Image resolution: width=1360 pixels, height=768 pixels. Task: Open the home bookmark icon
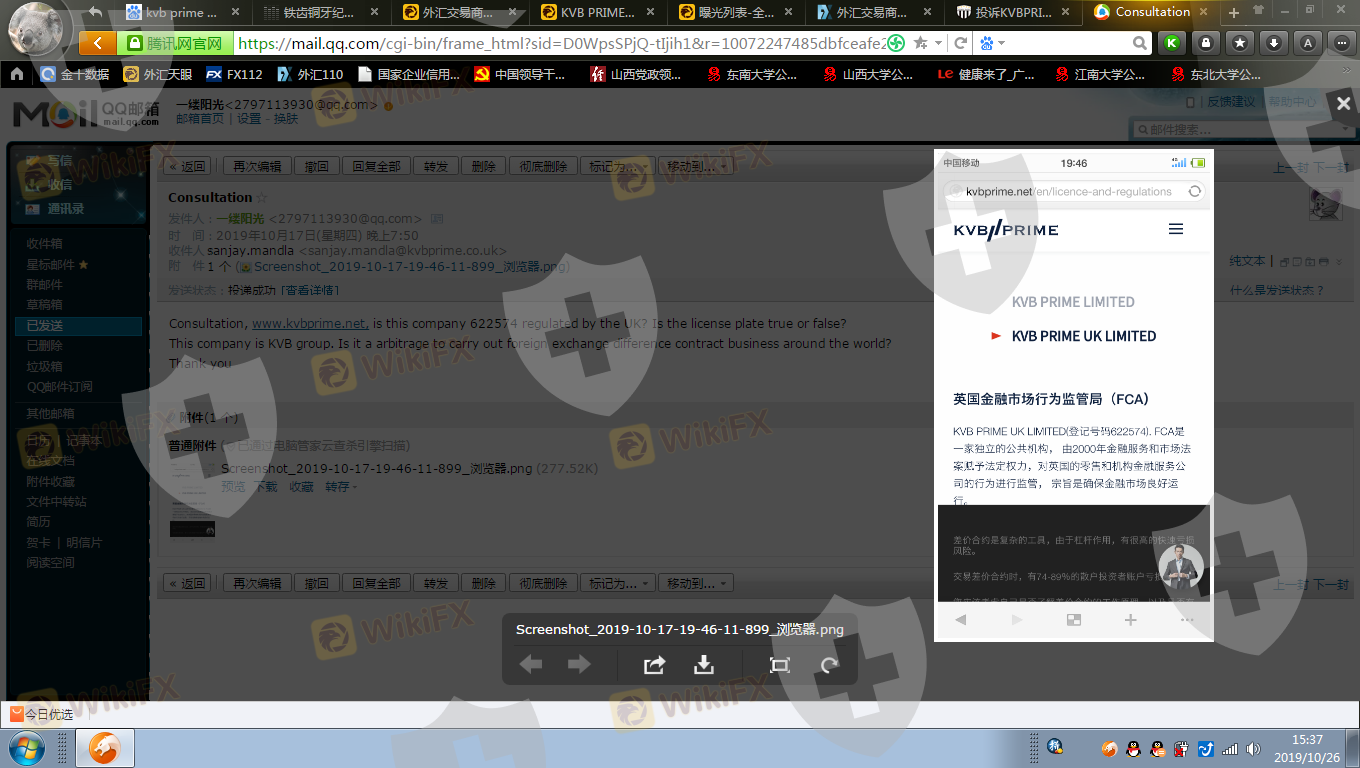point(17,74)
